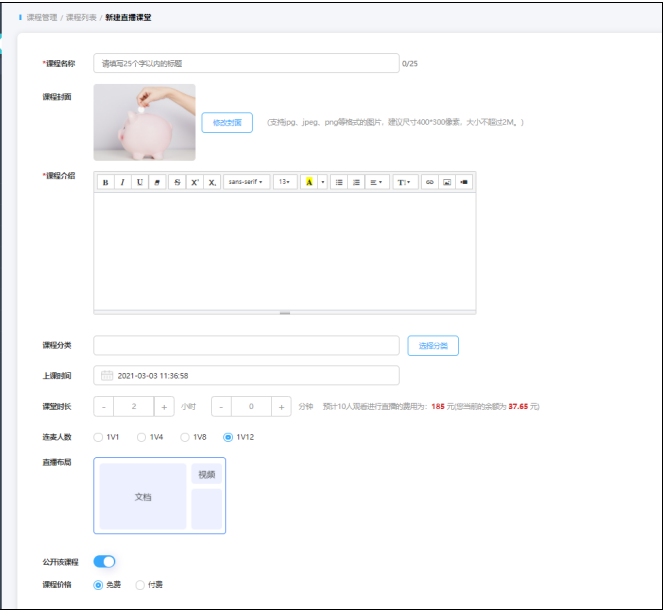The width and height of the screenshot is (666, 615).
Task: Select the 文档 视频 live layout card
Action: (x=160, y=496)
